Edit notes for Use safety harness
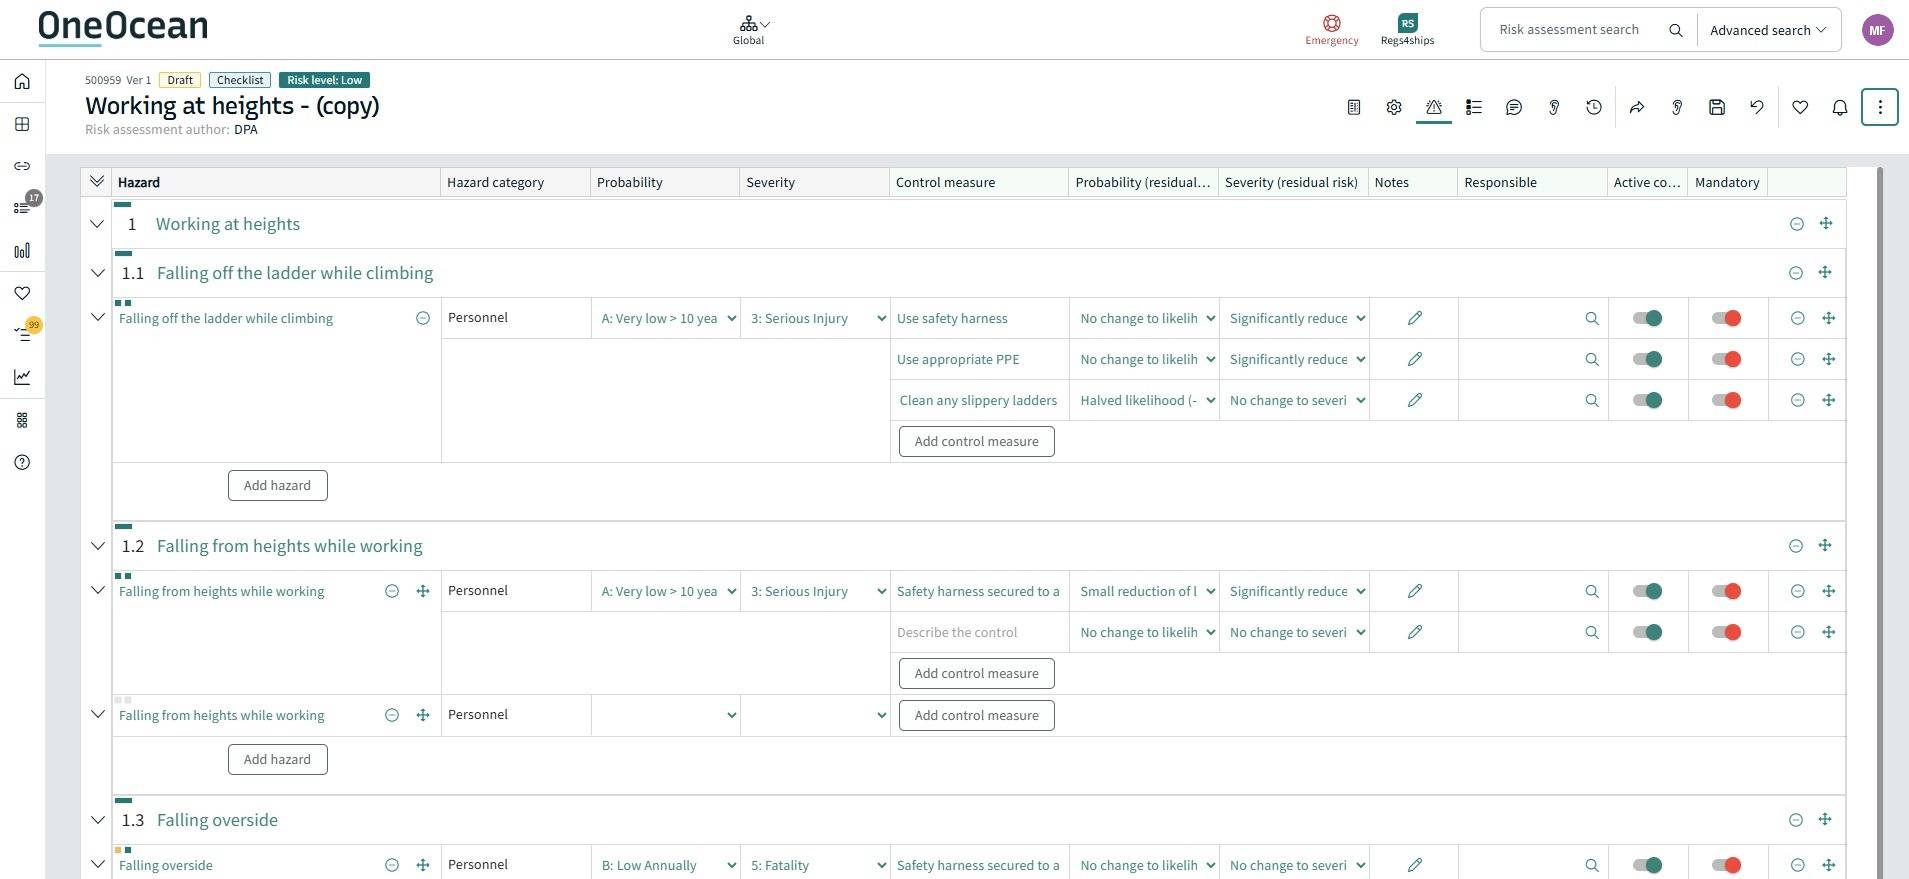Viewport: 1909px width, 879px height. (1414, 318)
